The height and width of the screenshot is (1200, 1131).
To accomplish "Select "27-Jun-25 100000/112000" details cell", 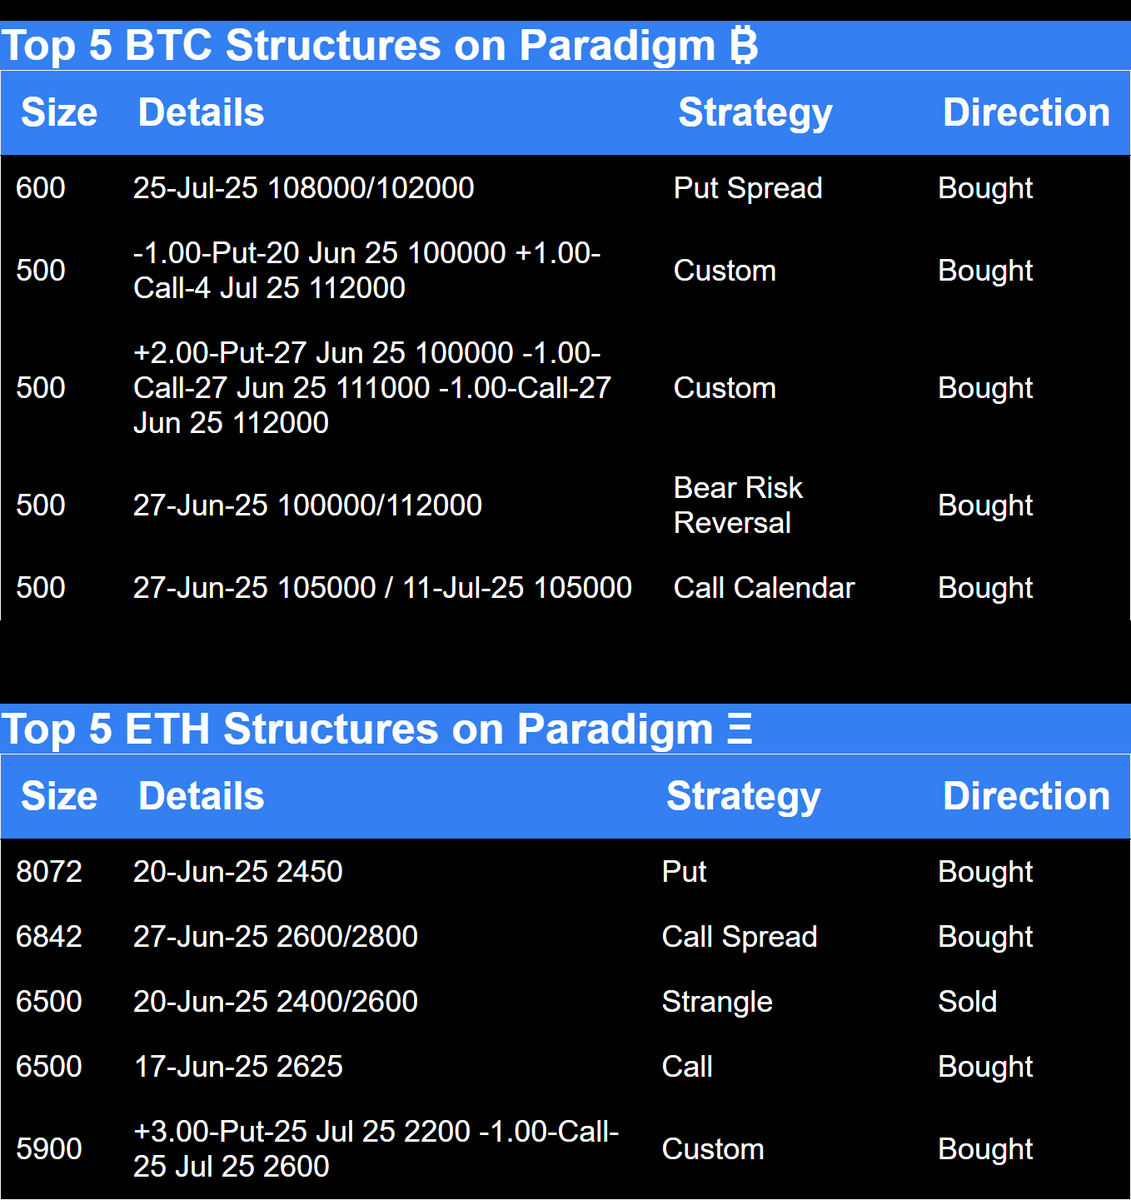I will coord(308,505).
